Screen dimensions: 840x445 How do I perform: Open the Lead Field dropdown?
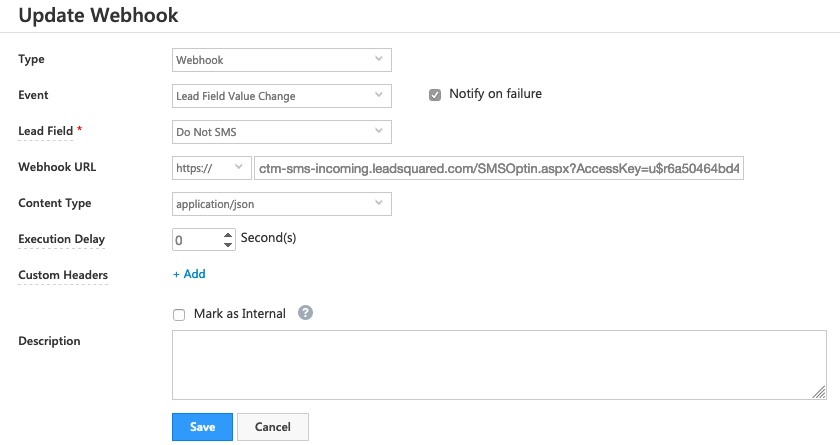281,132
